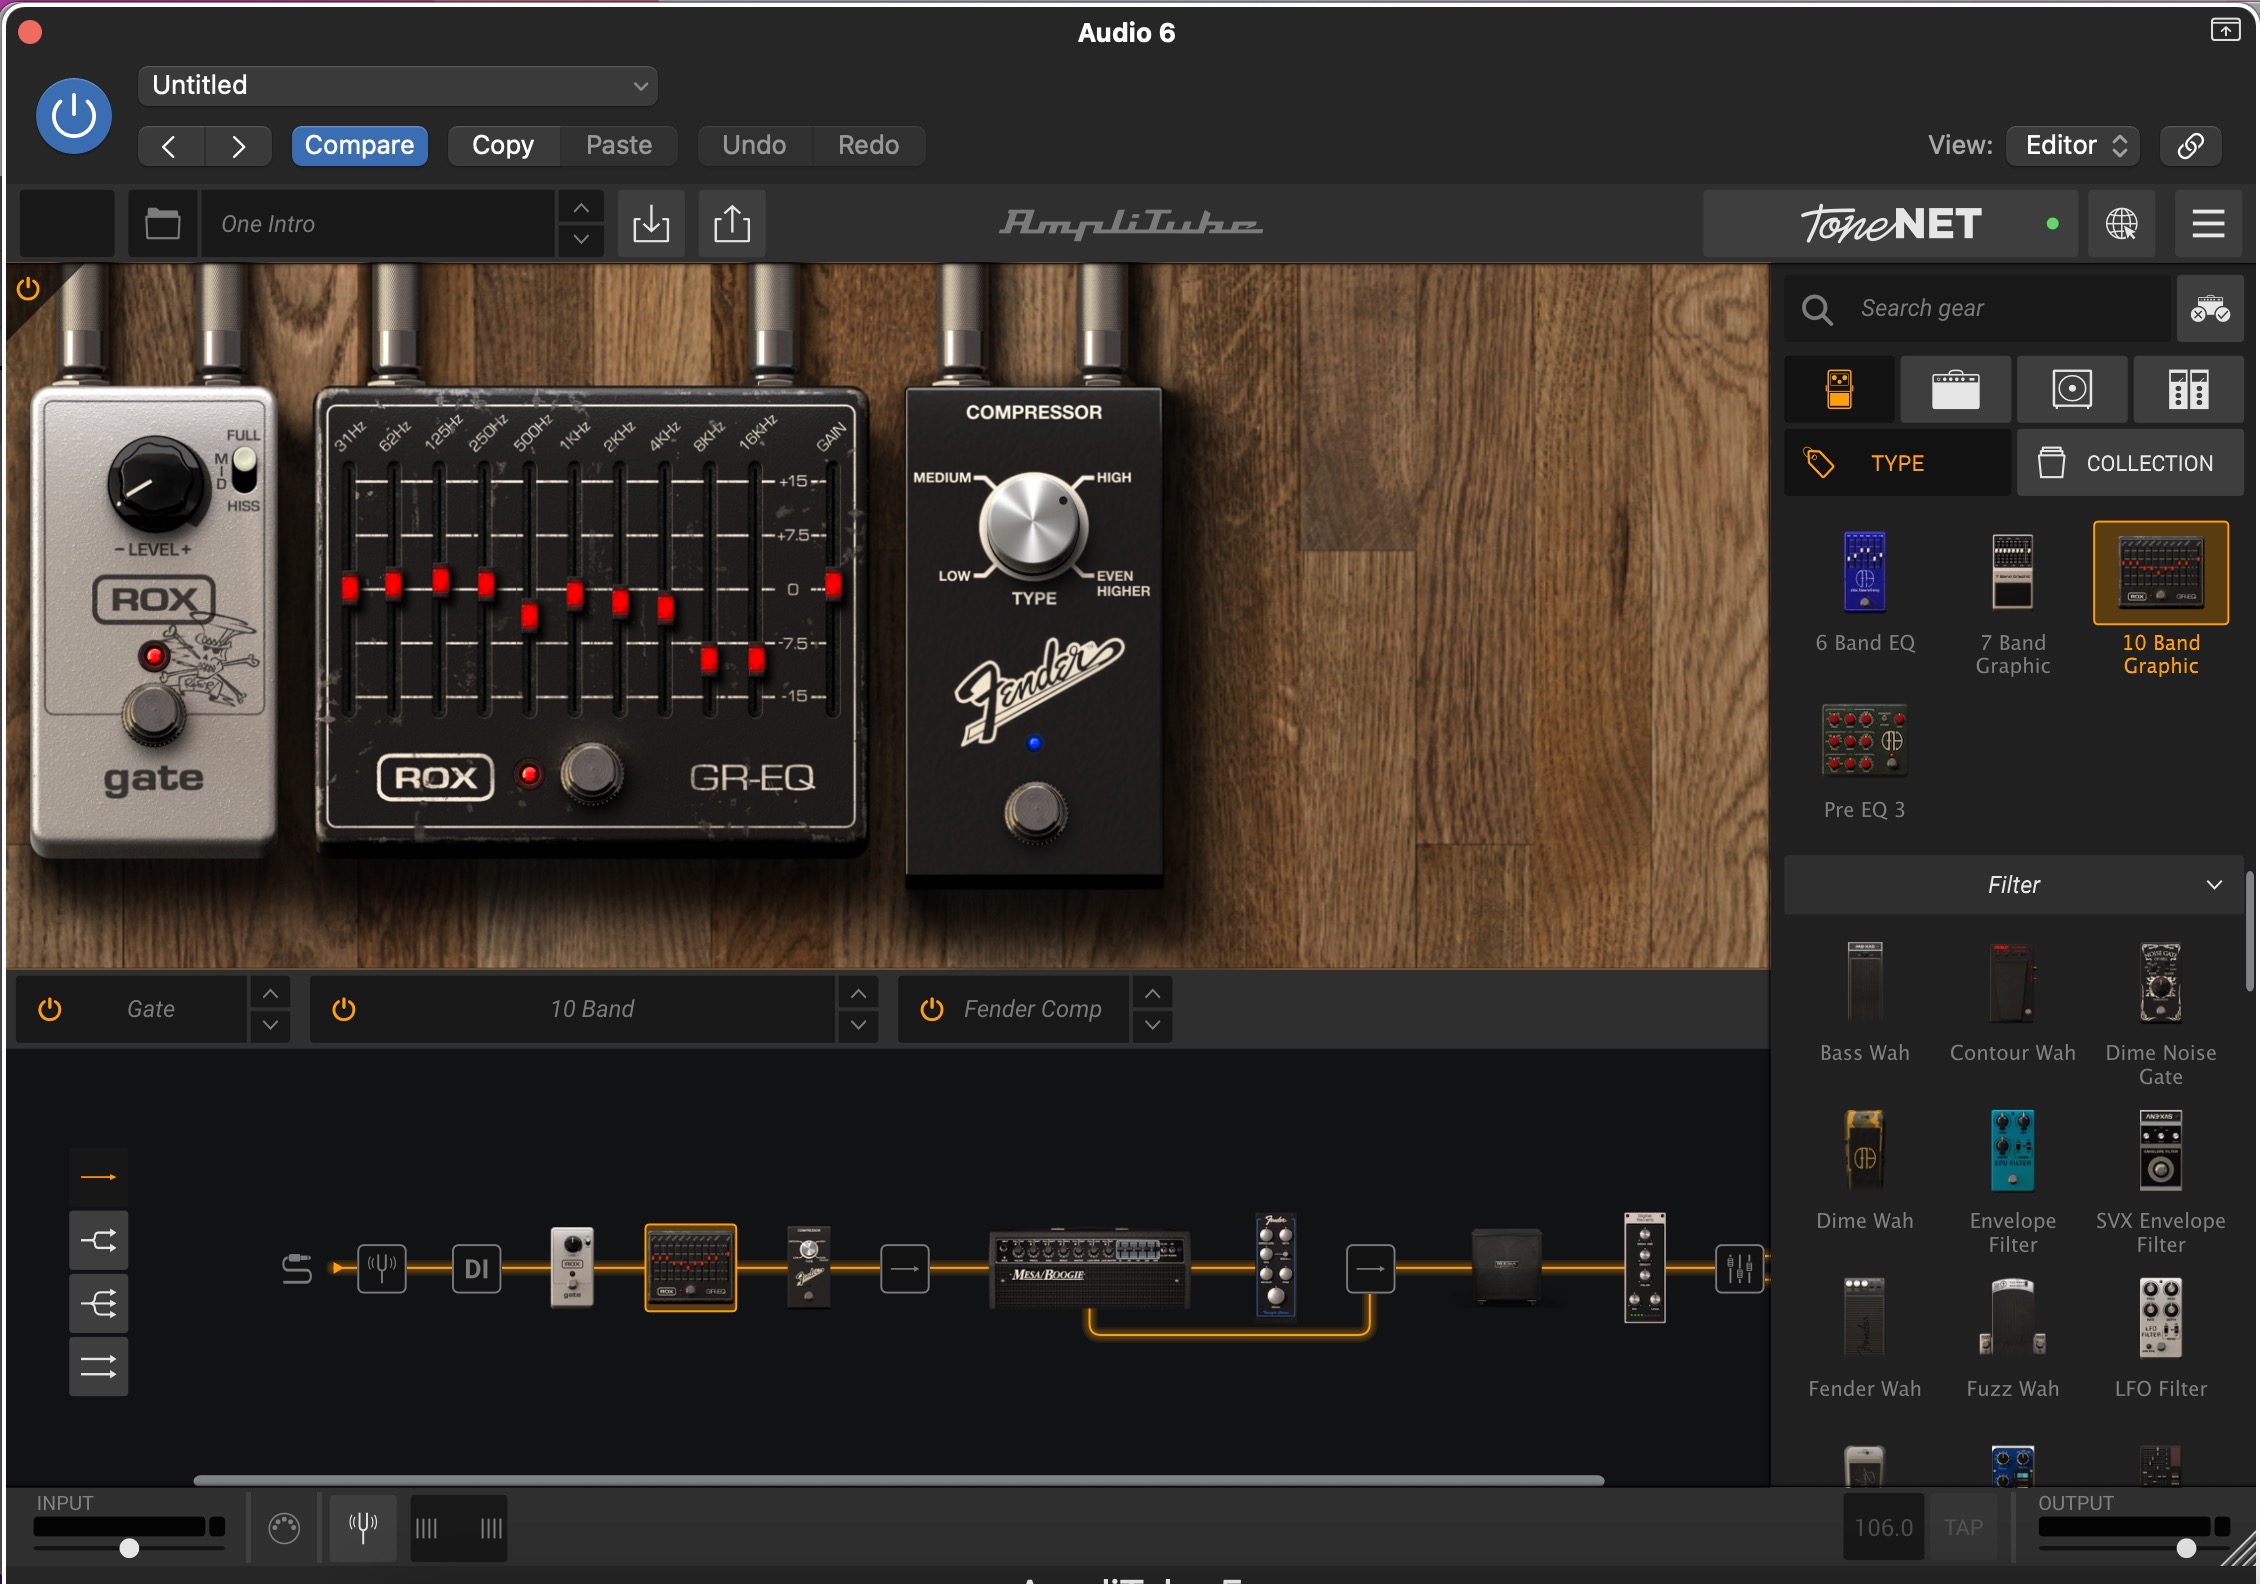
Task: Select the Mesa Boogie amp in chain
Action: 1089,1268
